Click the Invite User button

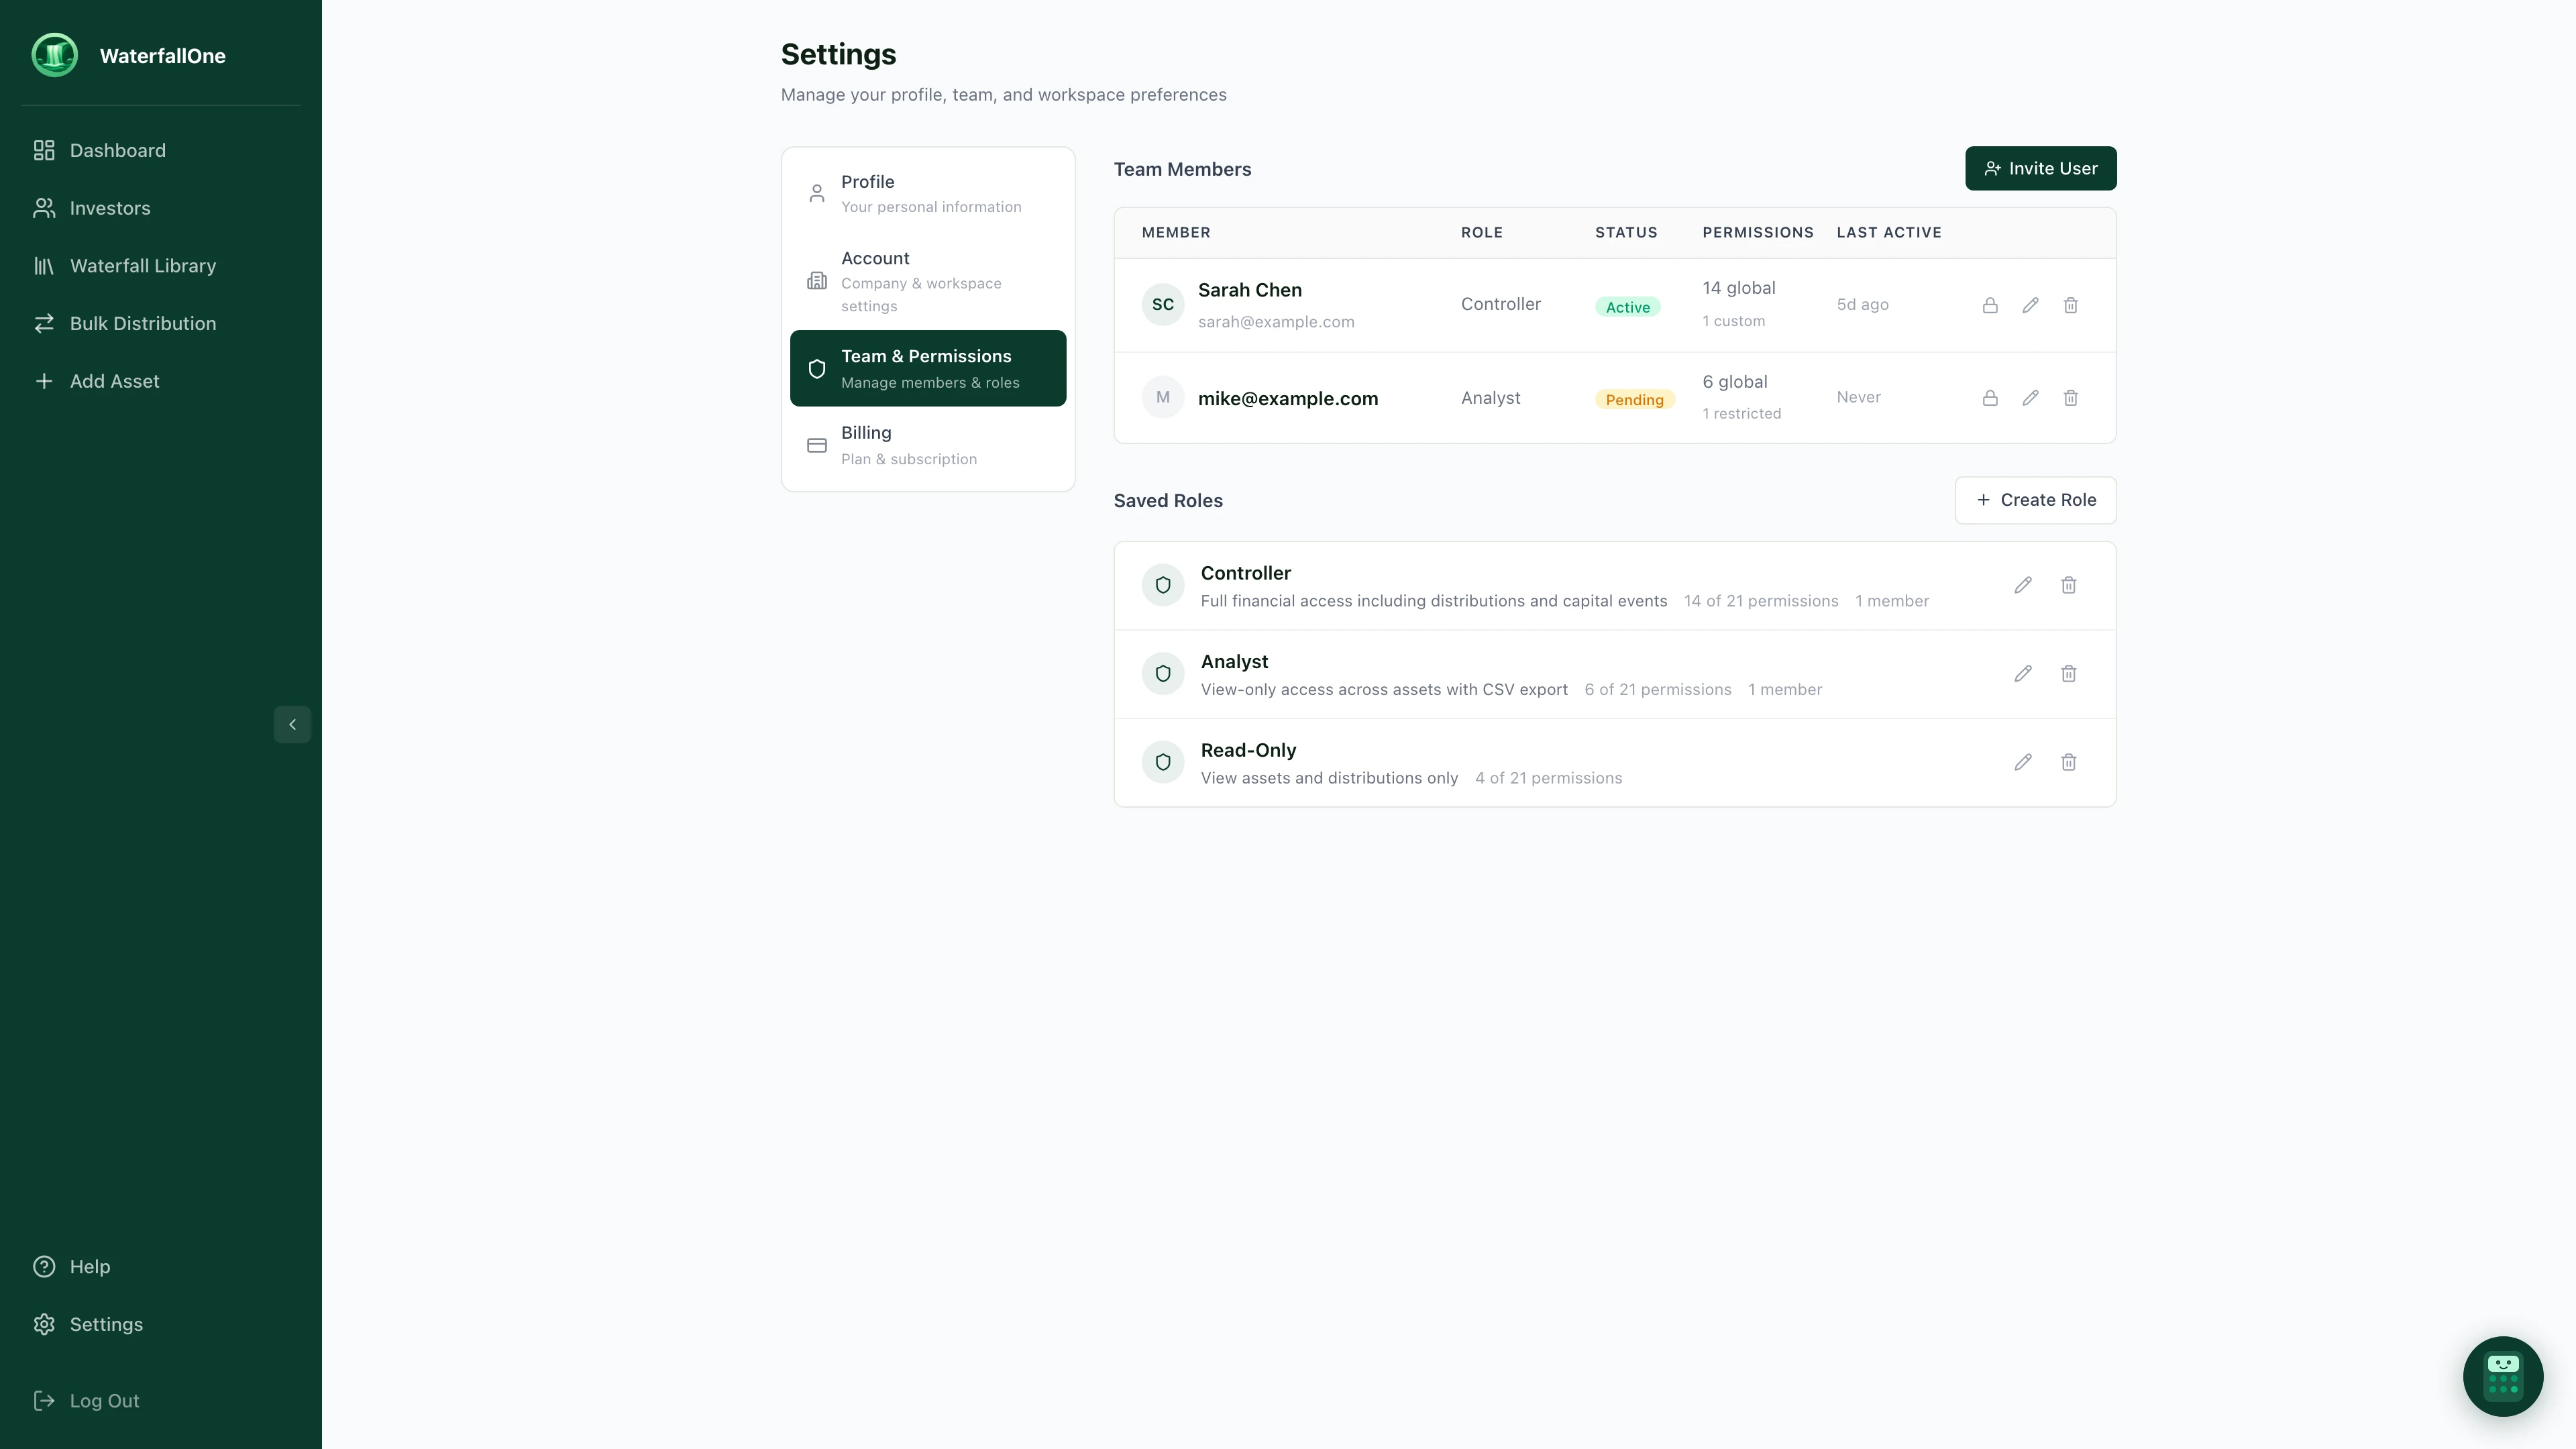click(x=2040, y=168)
